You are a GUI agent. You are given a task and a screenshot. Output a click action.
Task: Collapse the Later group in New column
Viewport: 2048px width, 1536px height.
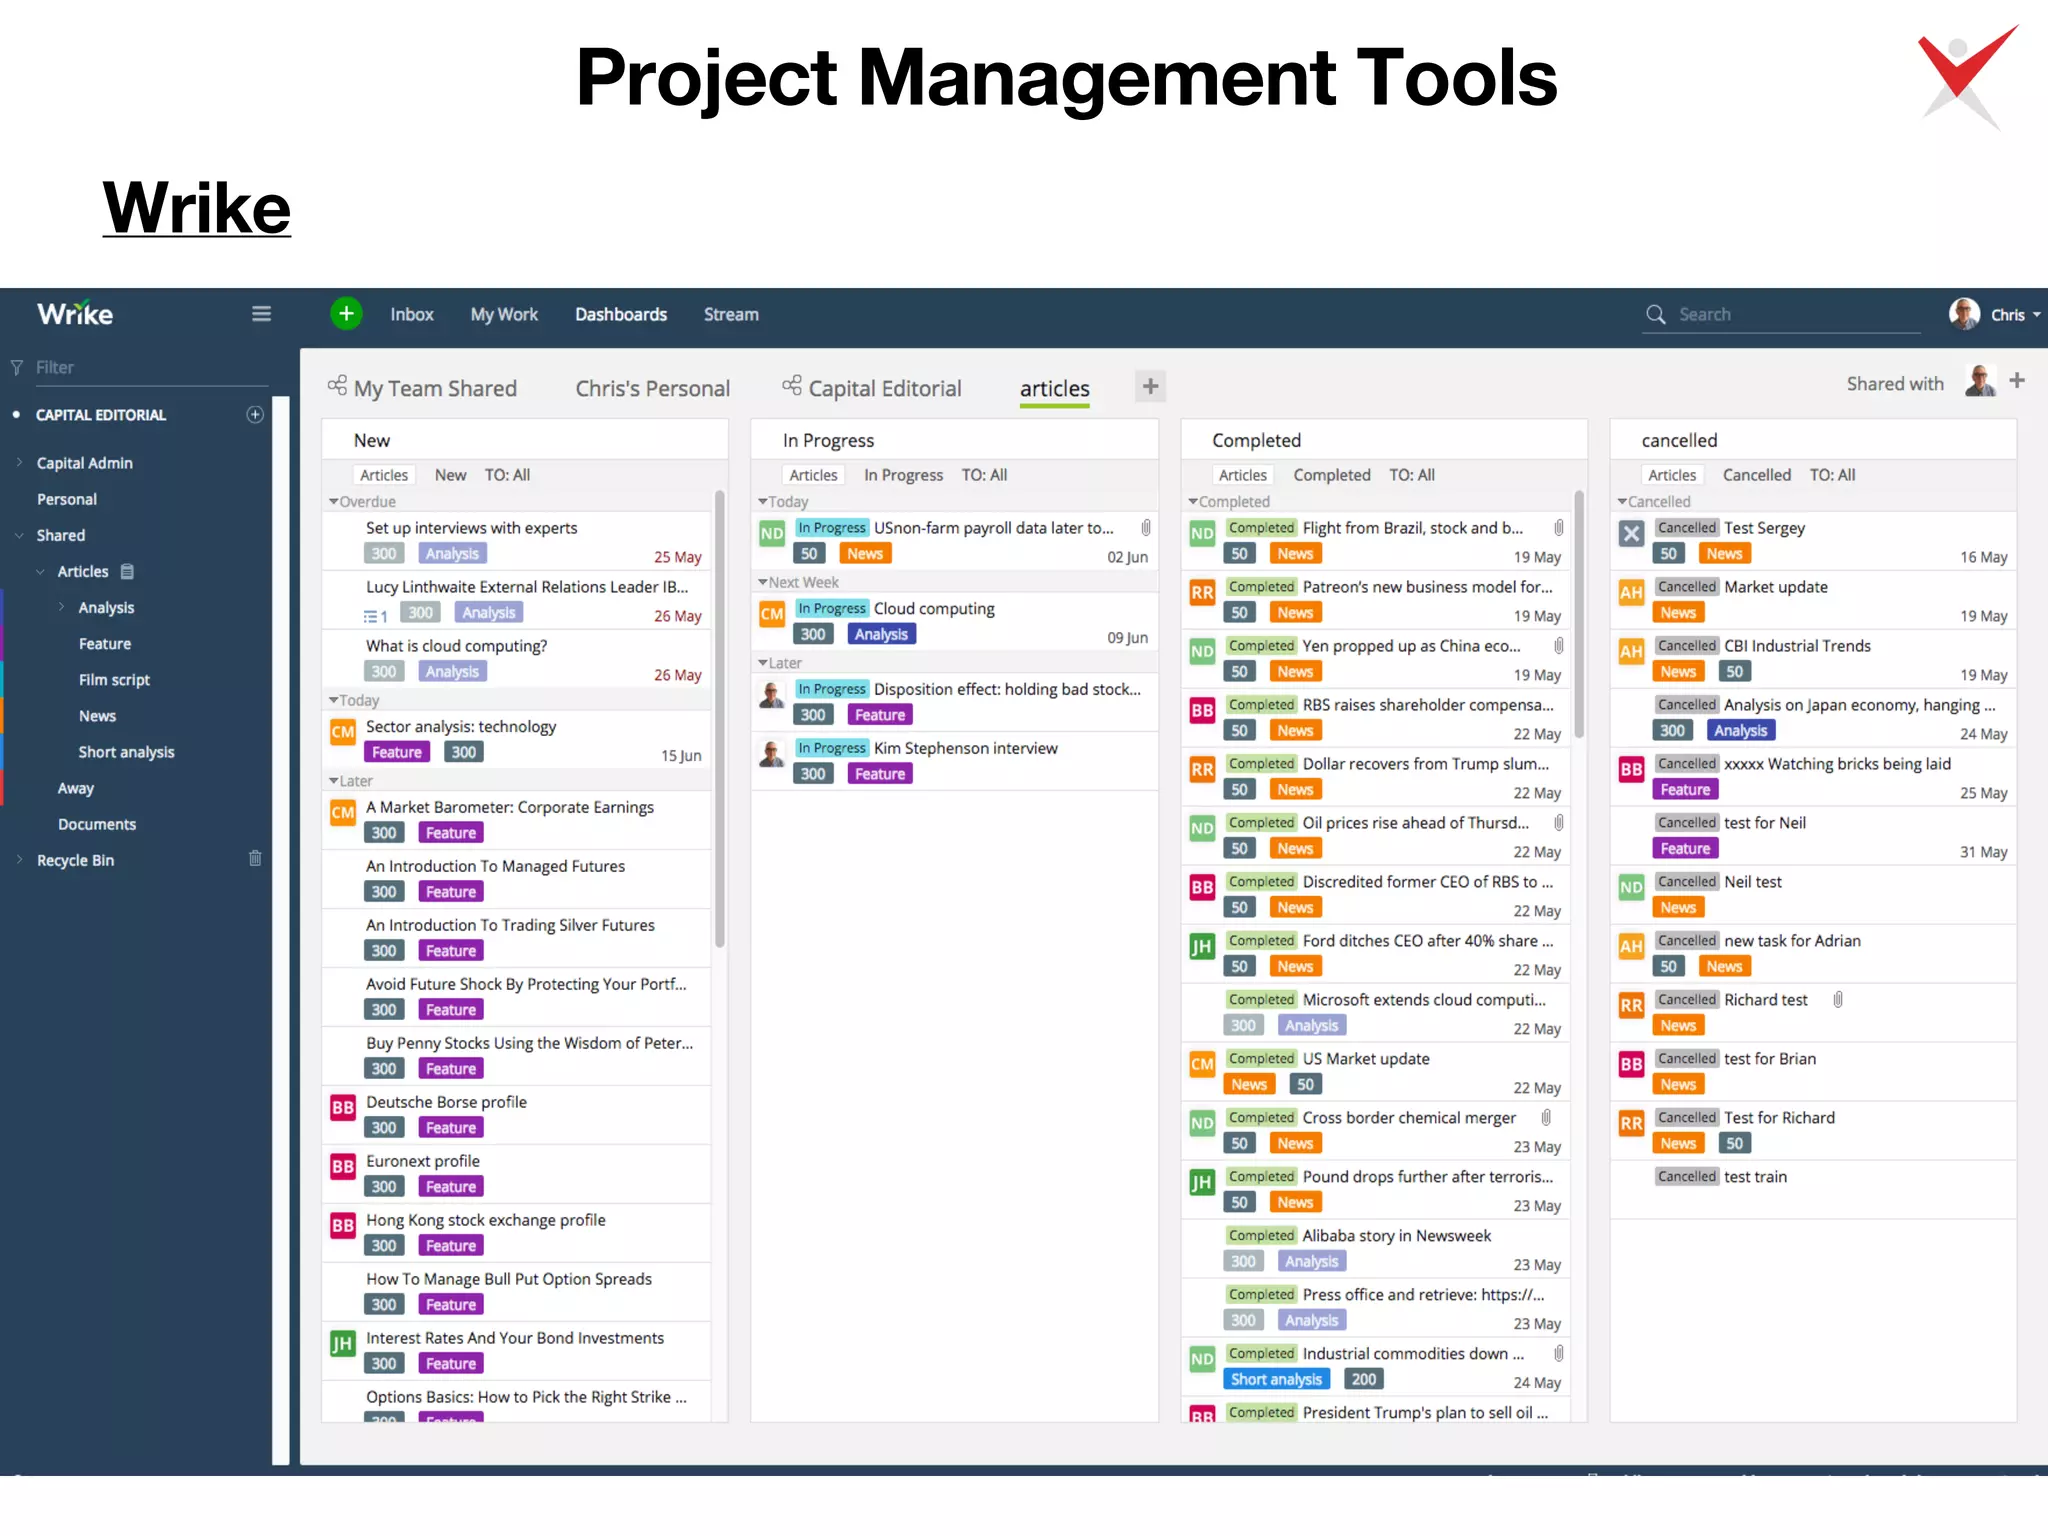pyautogui.click(x=334, y=780)
